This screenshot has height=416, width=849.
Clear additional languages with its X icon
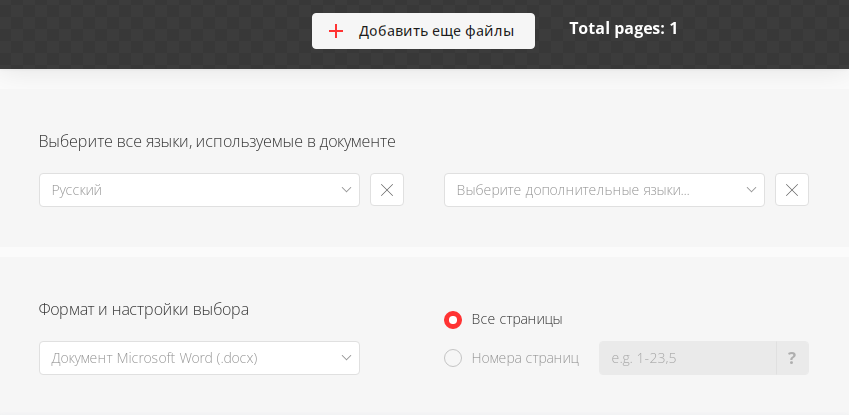pos(792,190)
